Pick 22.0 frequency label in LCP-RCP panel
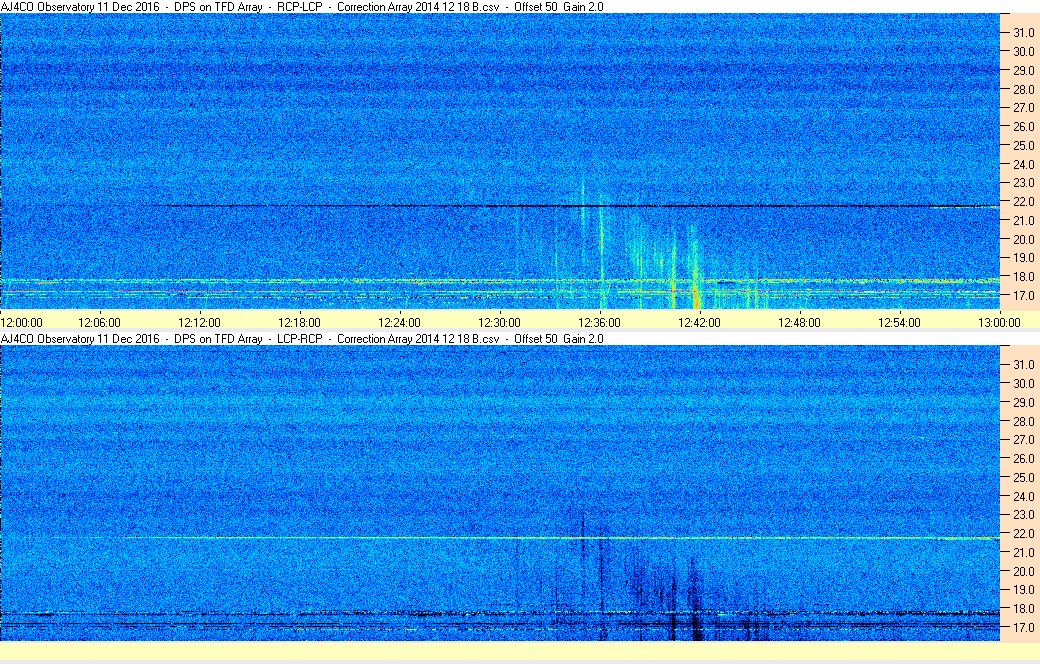This screenshot has height=664, width=1040. (1023, 533)
